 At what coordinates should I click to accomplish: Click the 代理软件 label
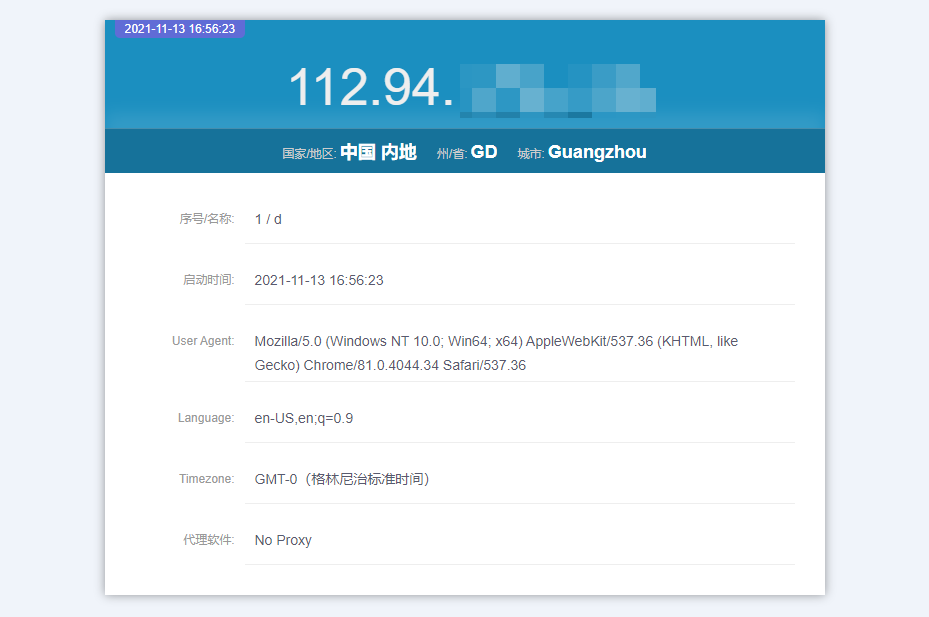tap(209, 539)
